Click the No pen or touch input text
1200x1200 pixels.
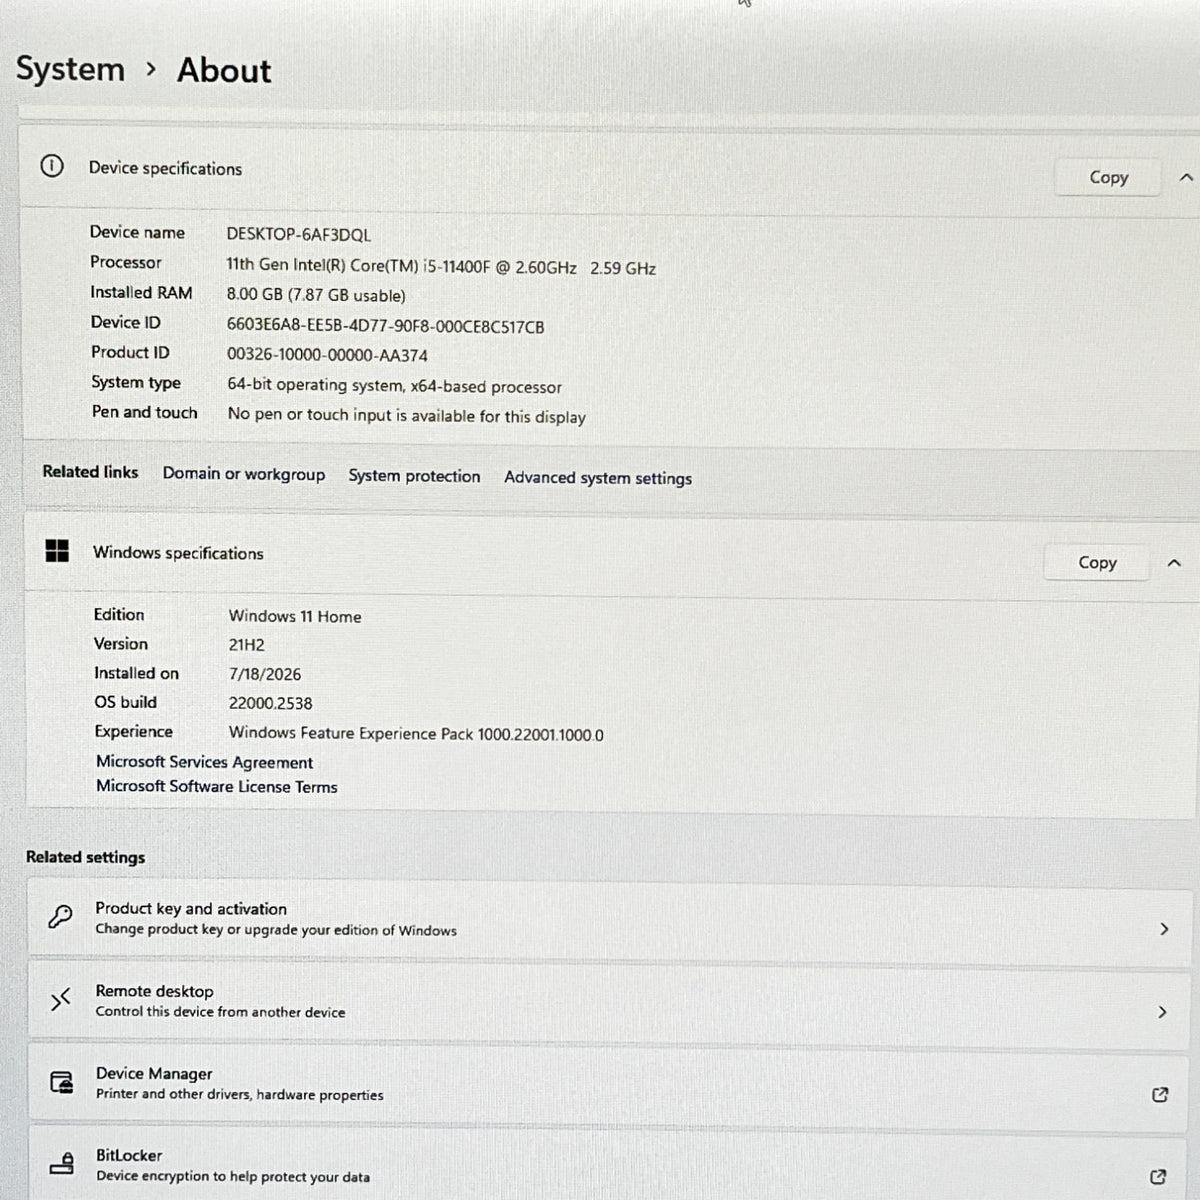click(x=406, y=415)
